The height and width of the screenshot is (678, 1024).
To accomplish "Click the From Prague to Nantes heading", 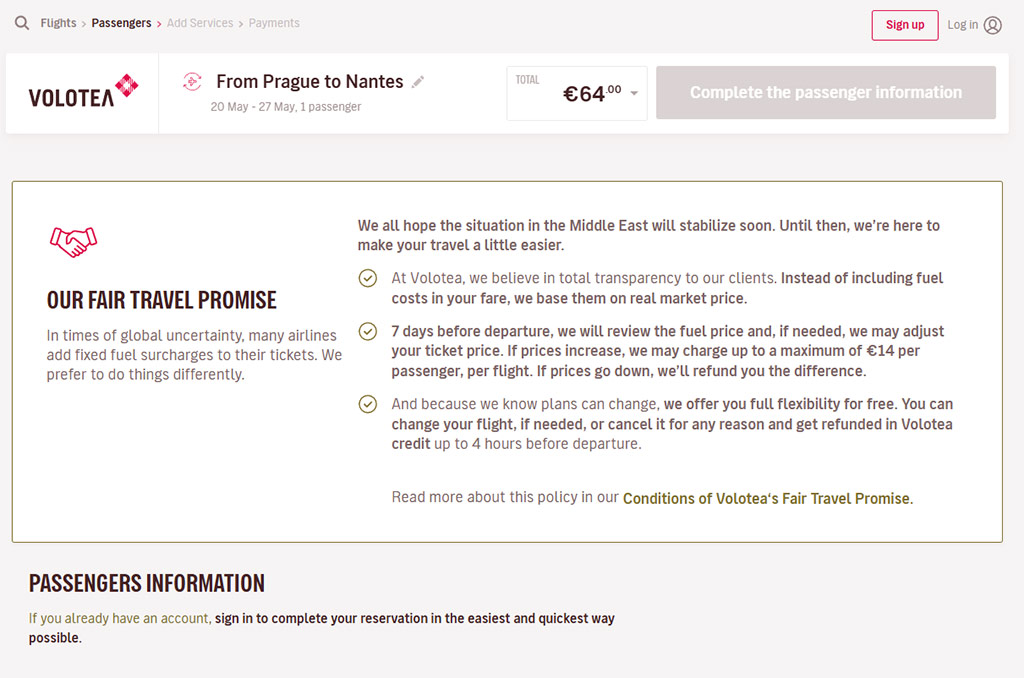I will [310, 82].
